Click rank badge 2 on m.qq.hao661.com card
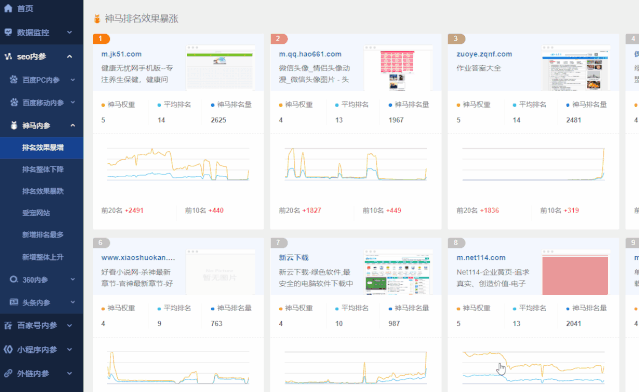 point(279,39)
